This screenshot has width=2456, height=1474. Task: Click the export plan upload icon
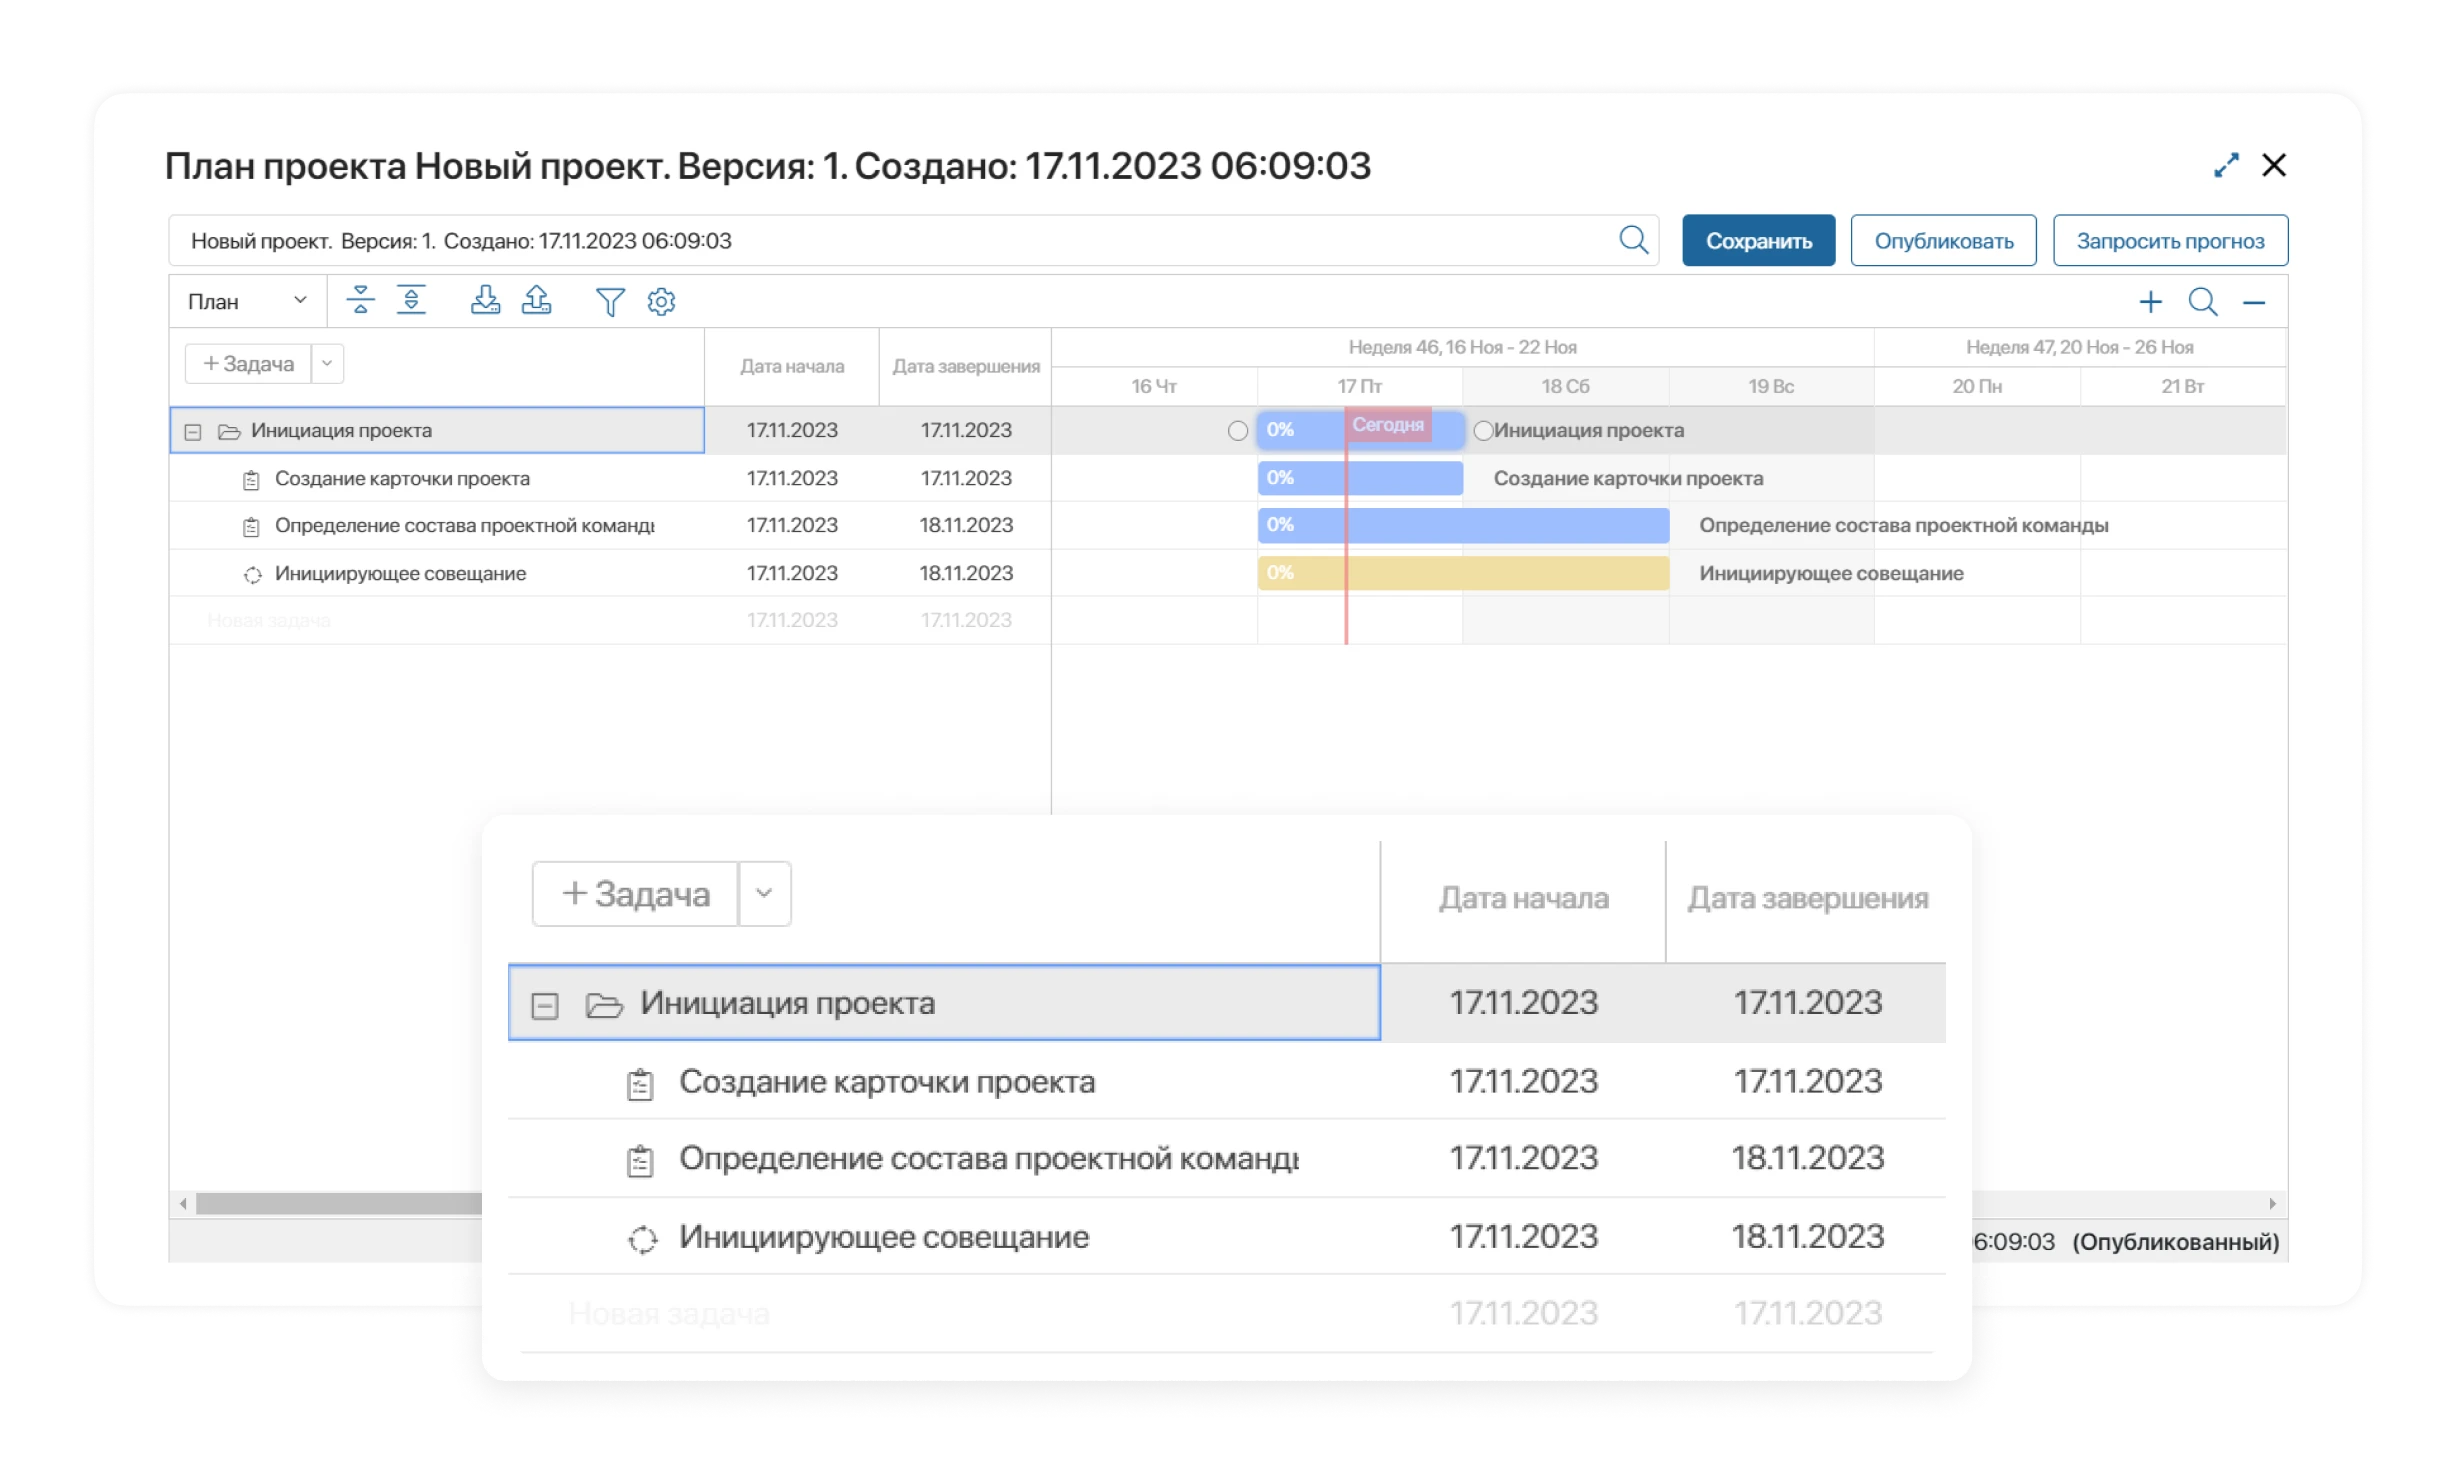[537, 300]
